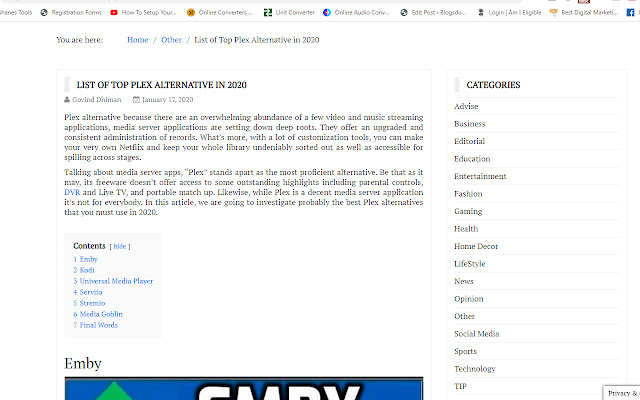The height and width of the screenshot is (400, 640).
Task: Jump to the Emby section in Contents
Action: [88, 259]
